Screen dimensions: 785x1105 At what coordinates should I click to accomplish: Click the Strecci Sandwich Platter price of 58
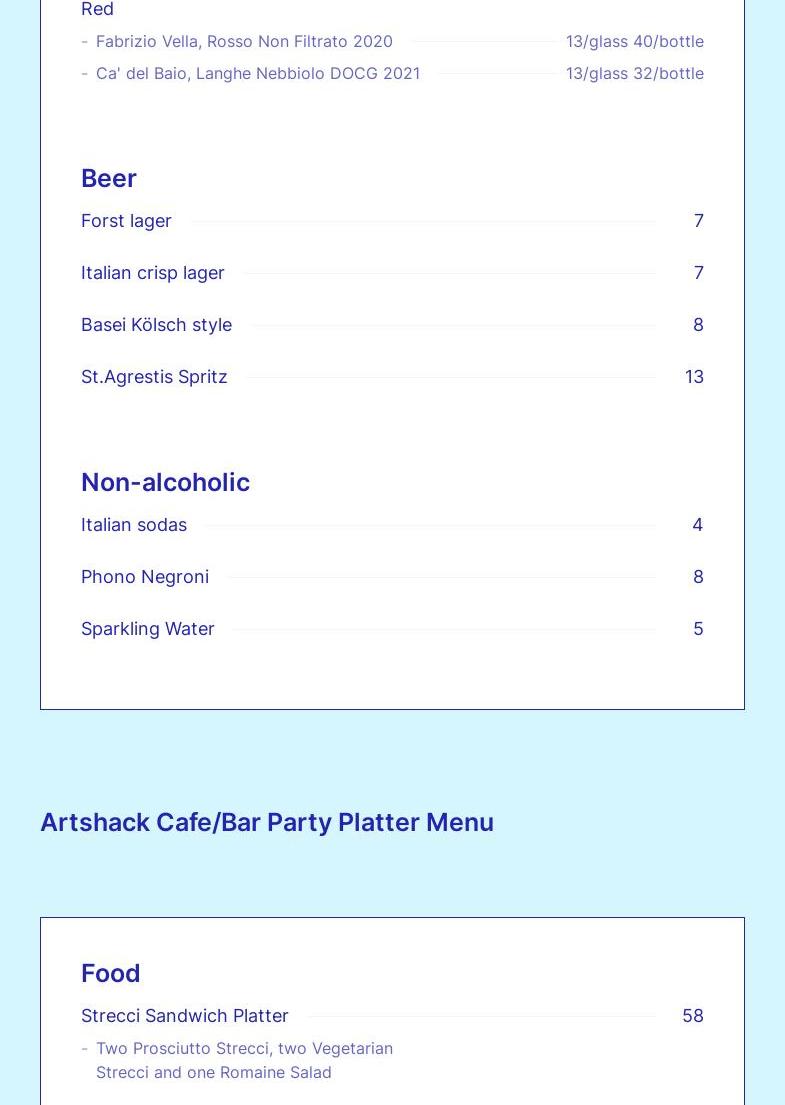point(692,1015)
